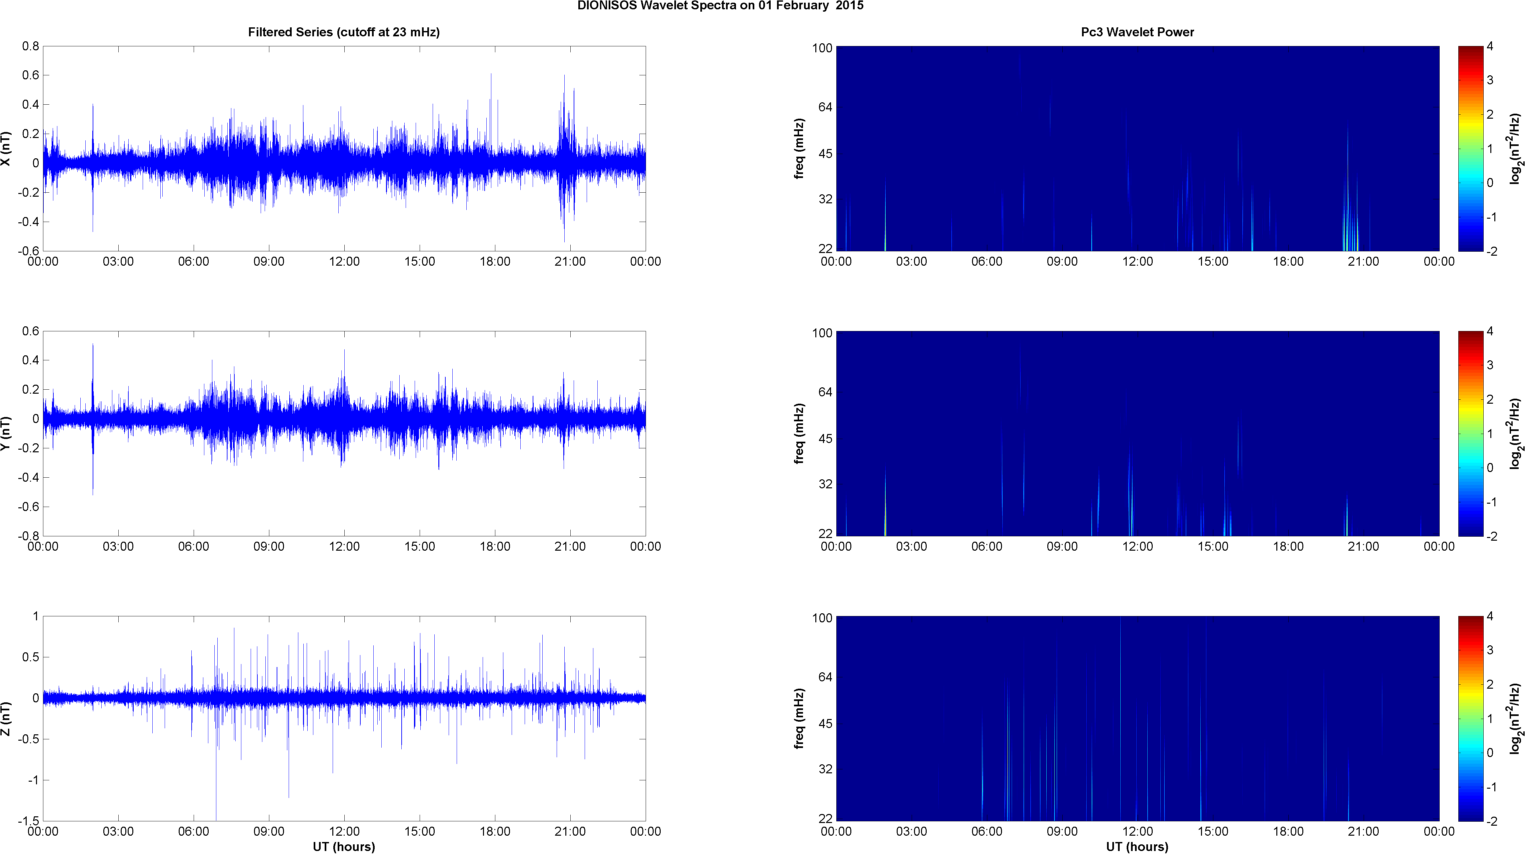This screenshot has width=1525, height=854.
Task: Click the 18:00 tick under the Y series plot
Action: [495, 546]
